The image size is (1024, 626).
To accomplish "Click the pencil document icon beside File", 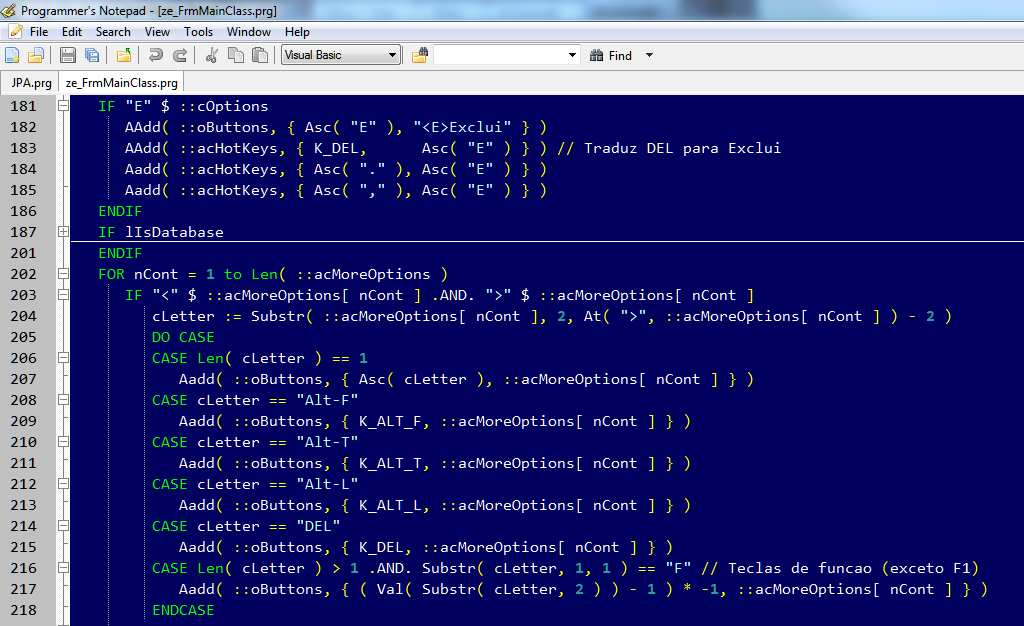I will [15, 31].
